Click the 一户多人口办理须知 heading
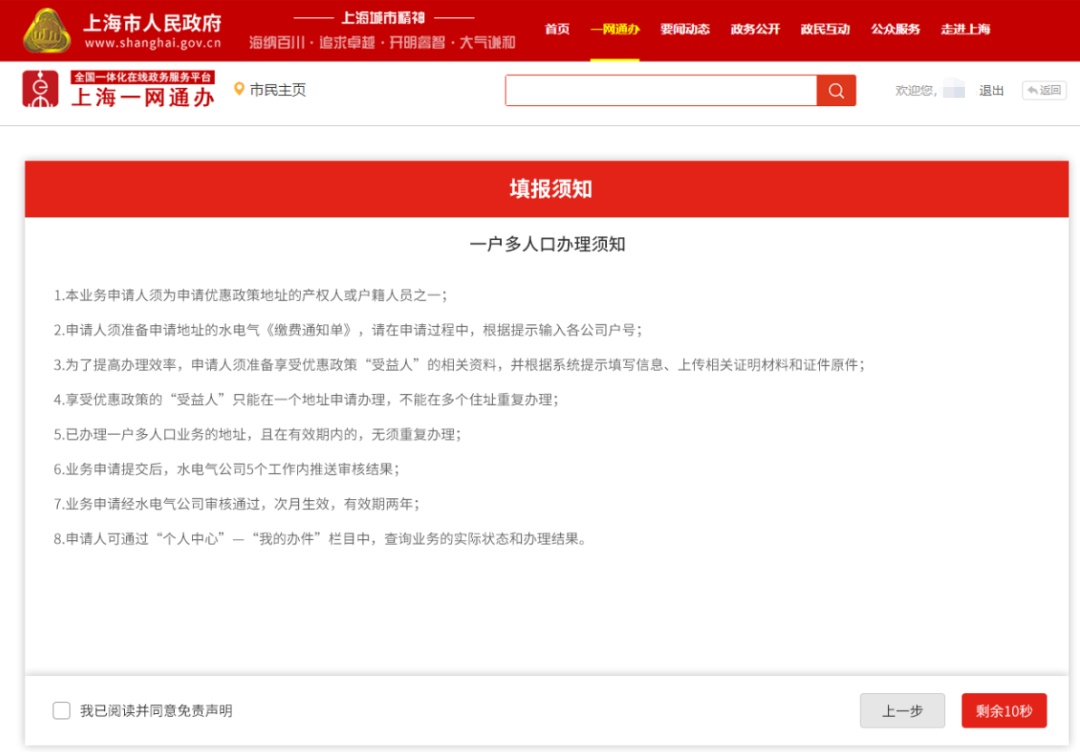Image resolution: width=1080 pixels, height=752 pixels. (548, 244)
